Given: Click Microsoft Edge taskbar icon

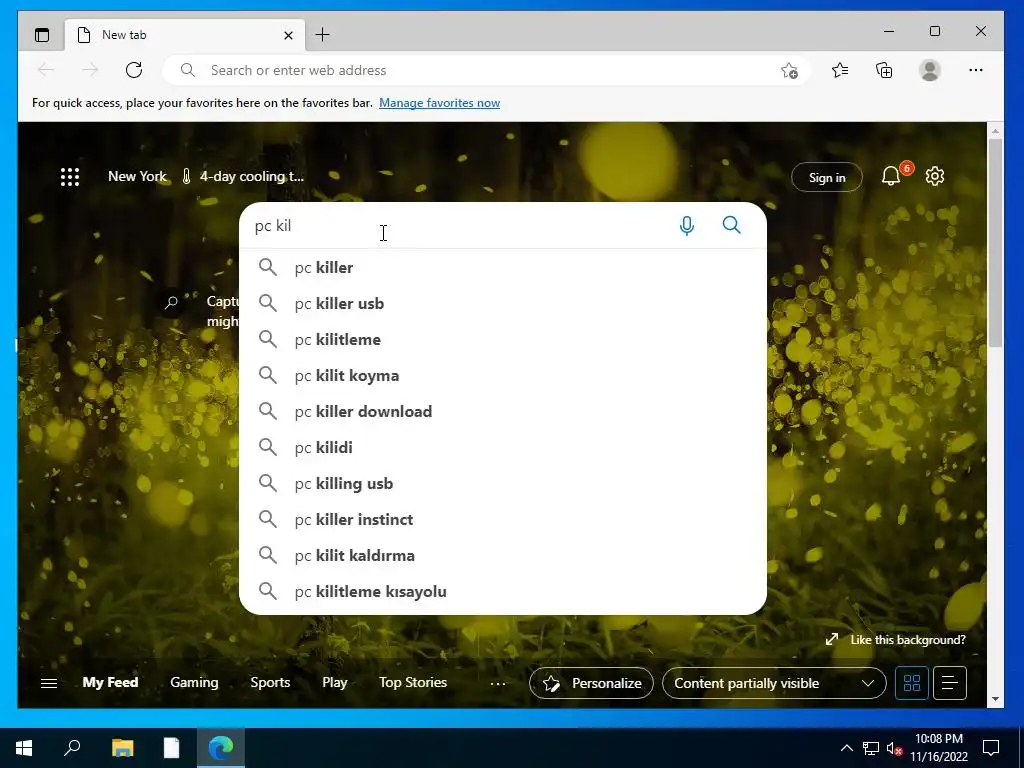Looking at the screenshot, I should pyautogui.click(x=221, y=748).
